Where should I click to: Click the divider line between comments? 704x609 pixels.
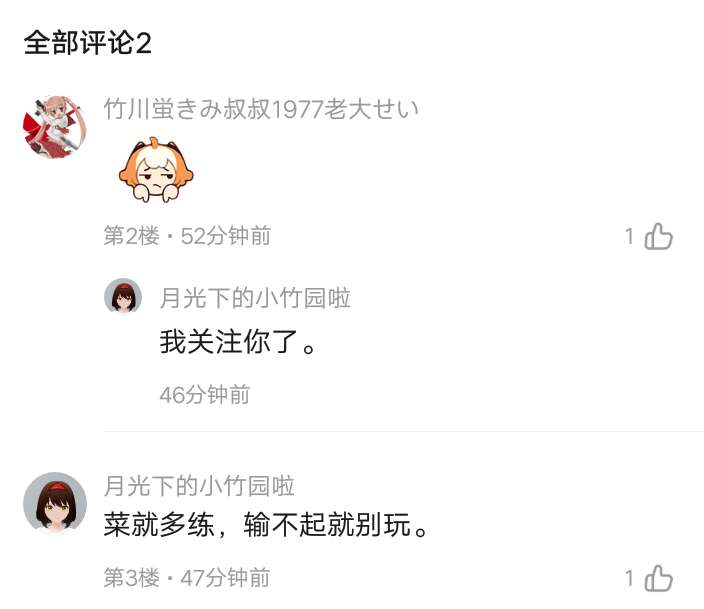[404, 431]
